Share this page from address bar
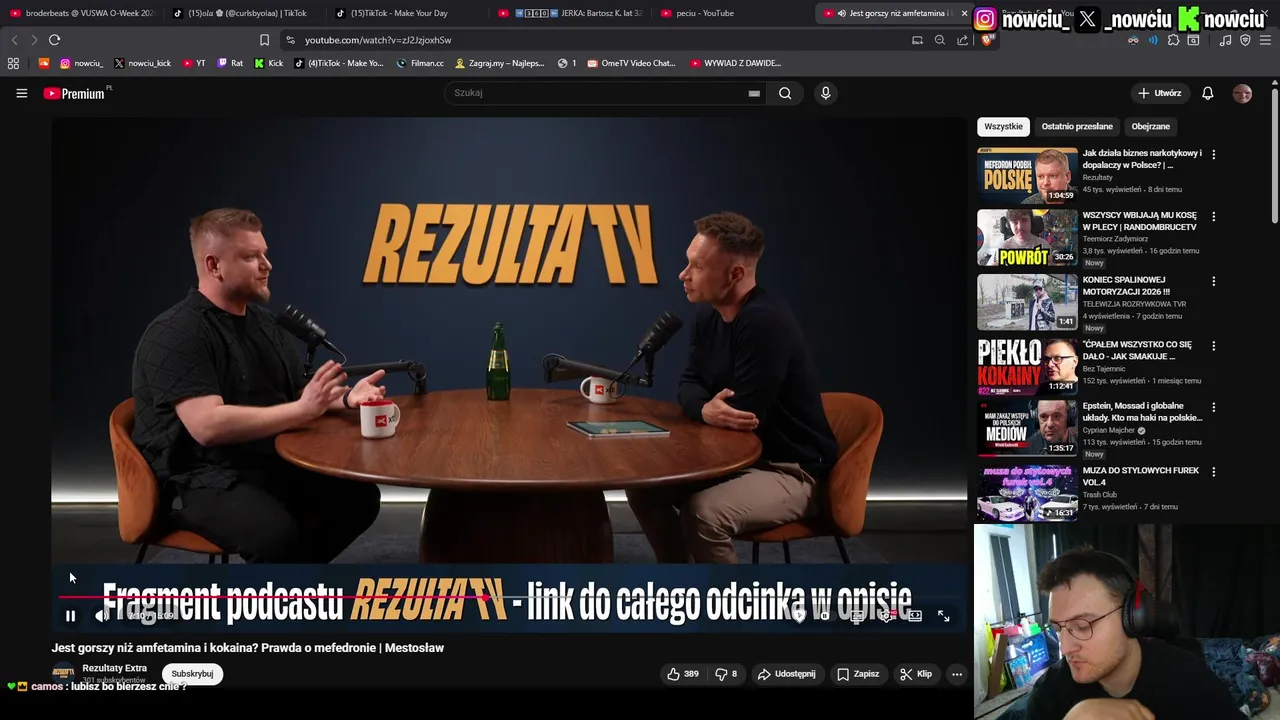 [962, 40]
